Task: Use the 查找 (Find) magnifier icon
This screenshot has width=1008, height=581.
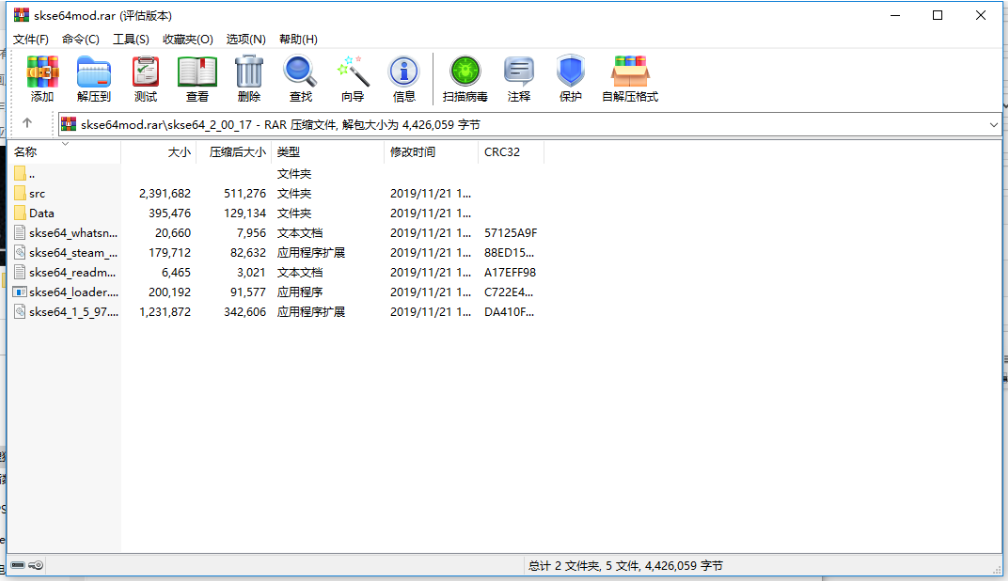Action: coord(300,77)
